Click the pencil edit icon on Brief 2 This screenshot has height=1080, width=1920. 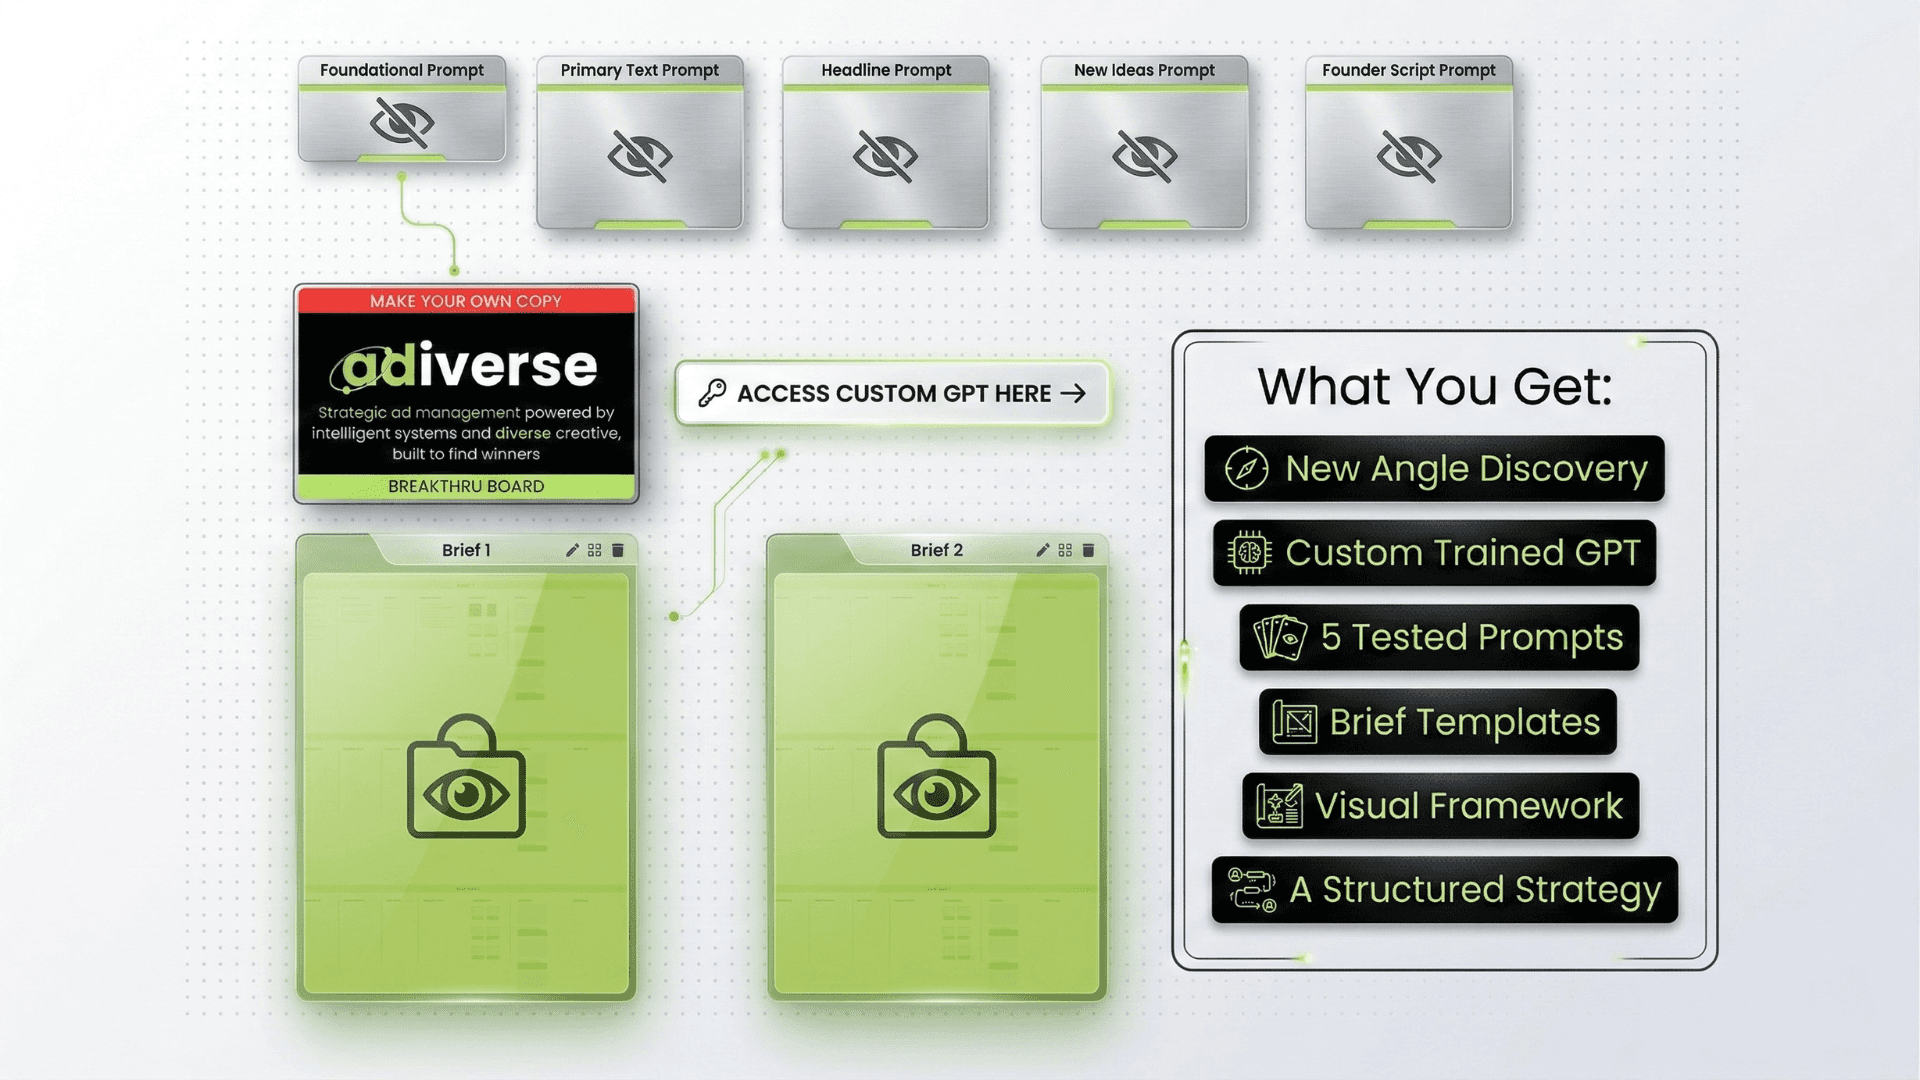pos(1042,550)
